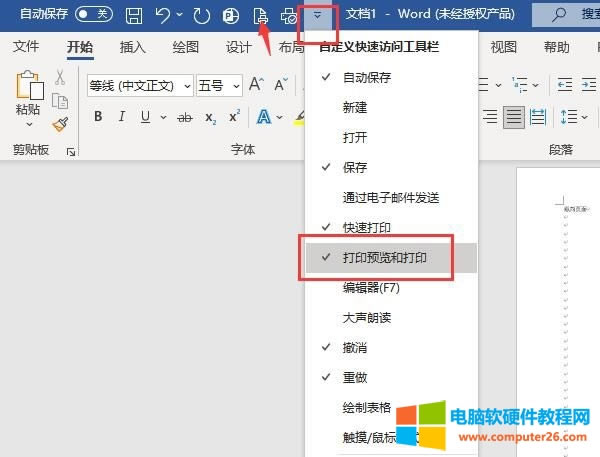Click the Undo arrow icon
The width and height of the screenshot is (600, 457).
(164, 16)
